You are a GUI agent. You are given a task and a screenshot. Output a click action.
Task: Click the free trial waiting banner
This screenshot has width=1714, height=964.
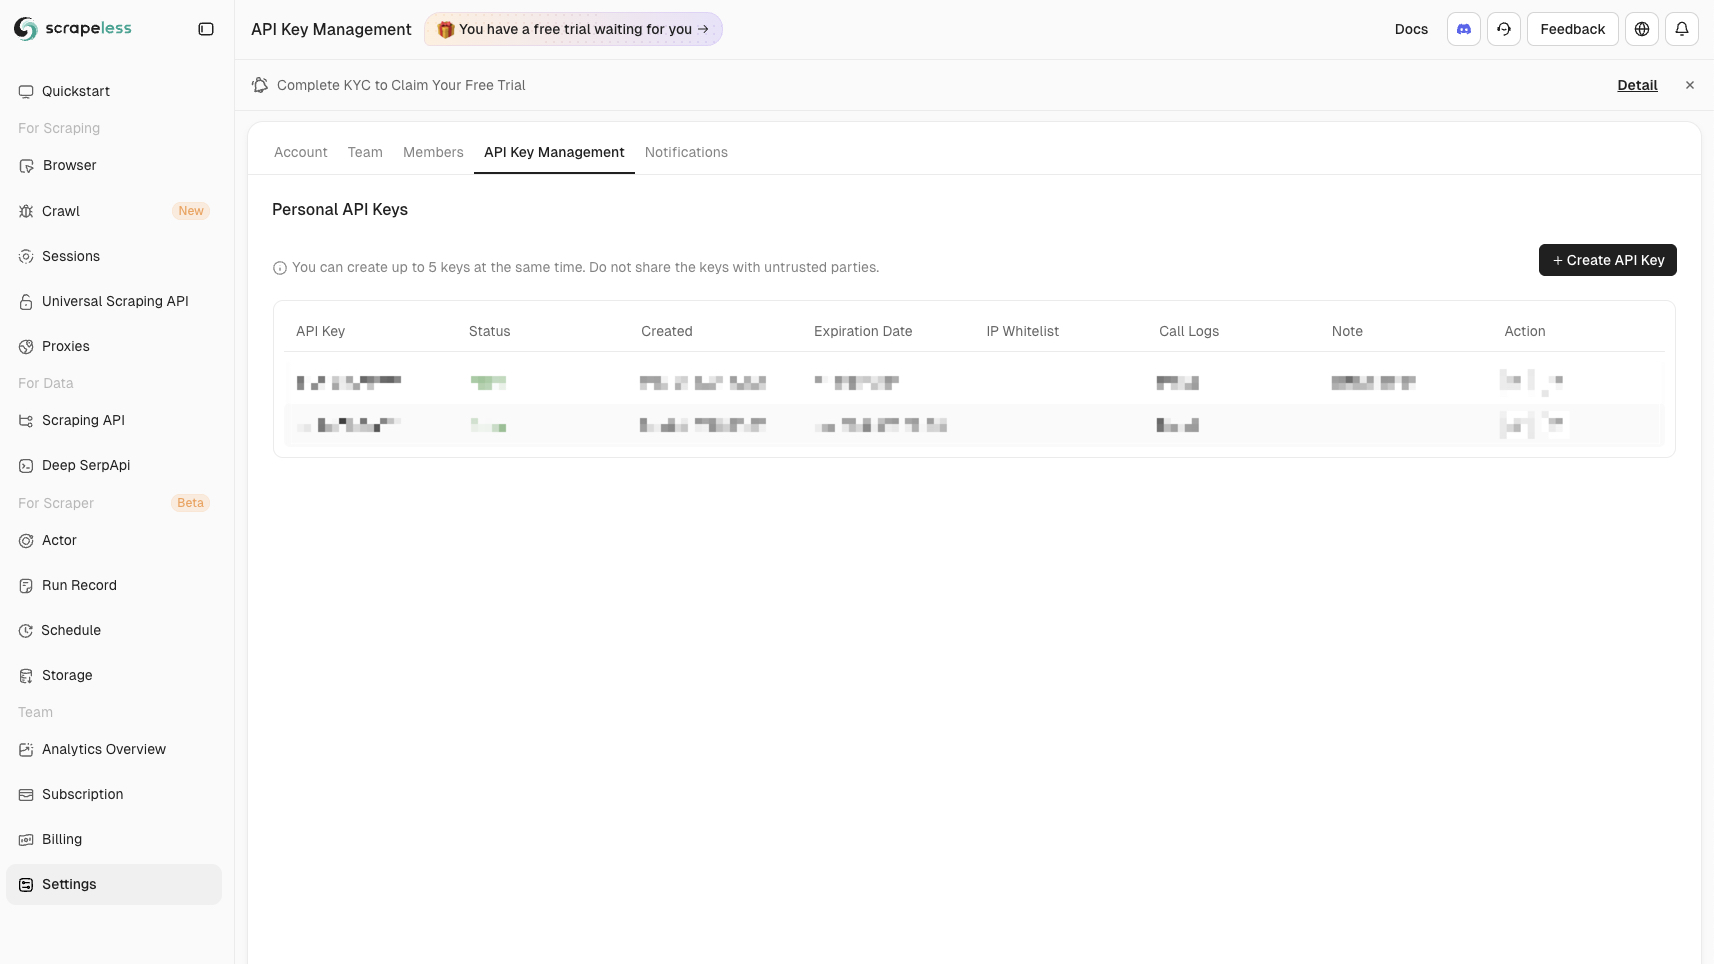(573, 29)
